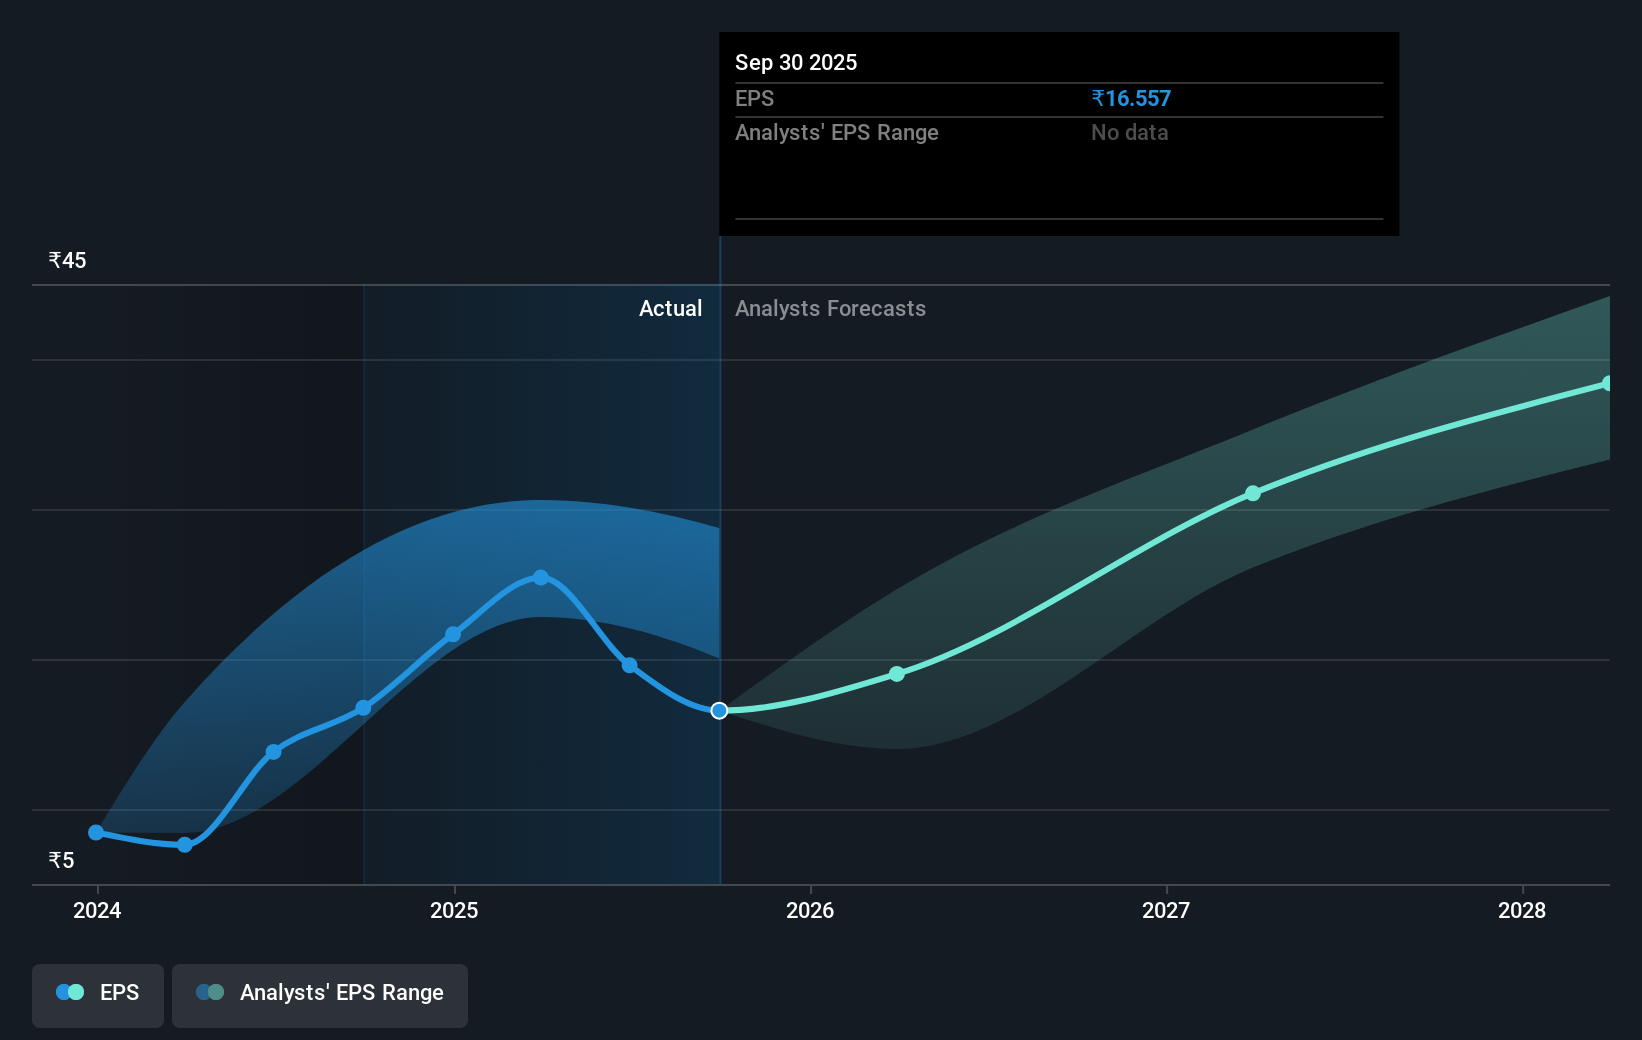Select the Sep 30 2025 EPS data point
The image size is (1642, 1040).
point(719,710)
